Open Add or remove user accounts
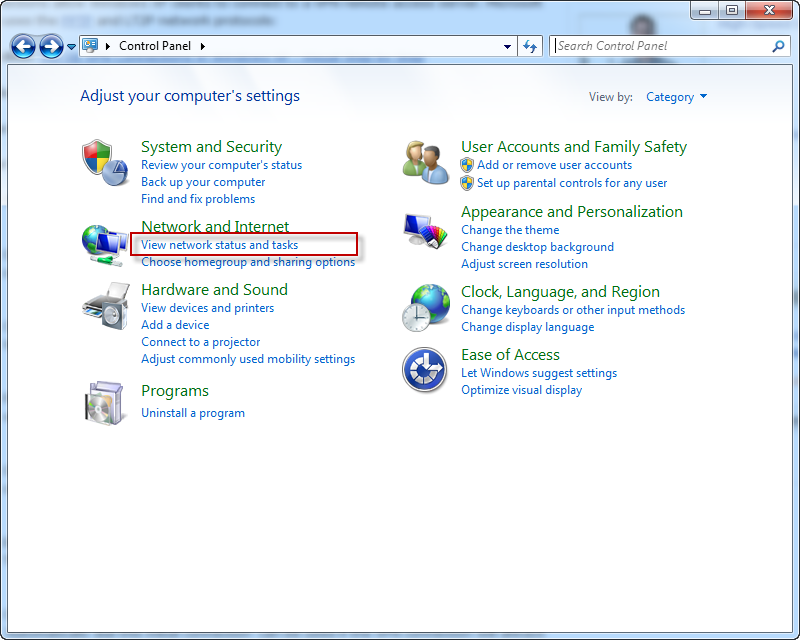This screenshot has height=640, width=800. (x=554, y=165)
